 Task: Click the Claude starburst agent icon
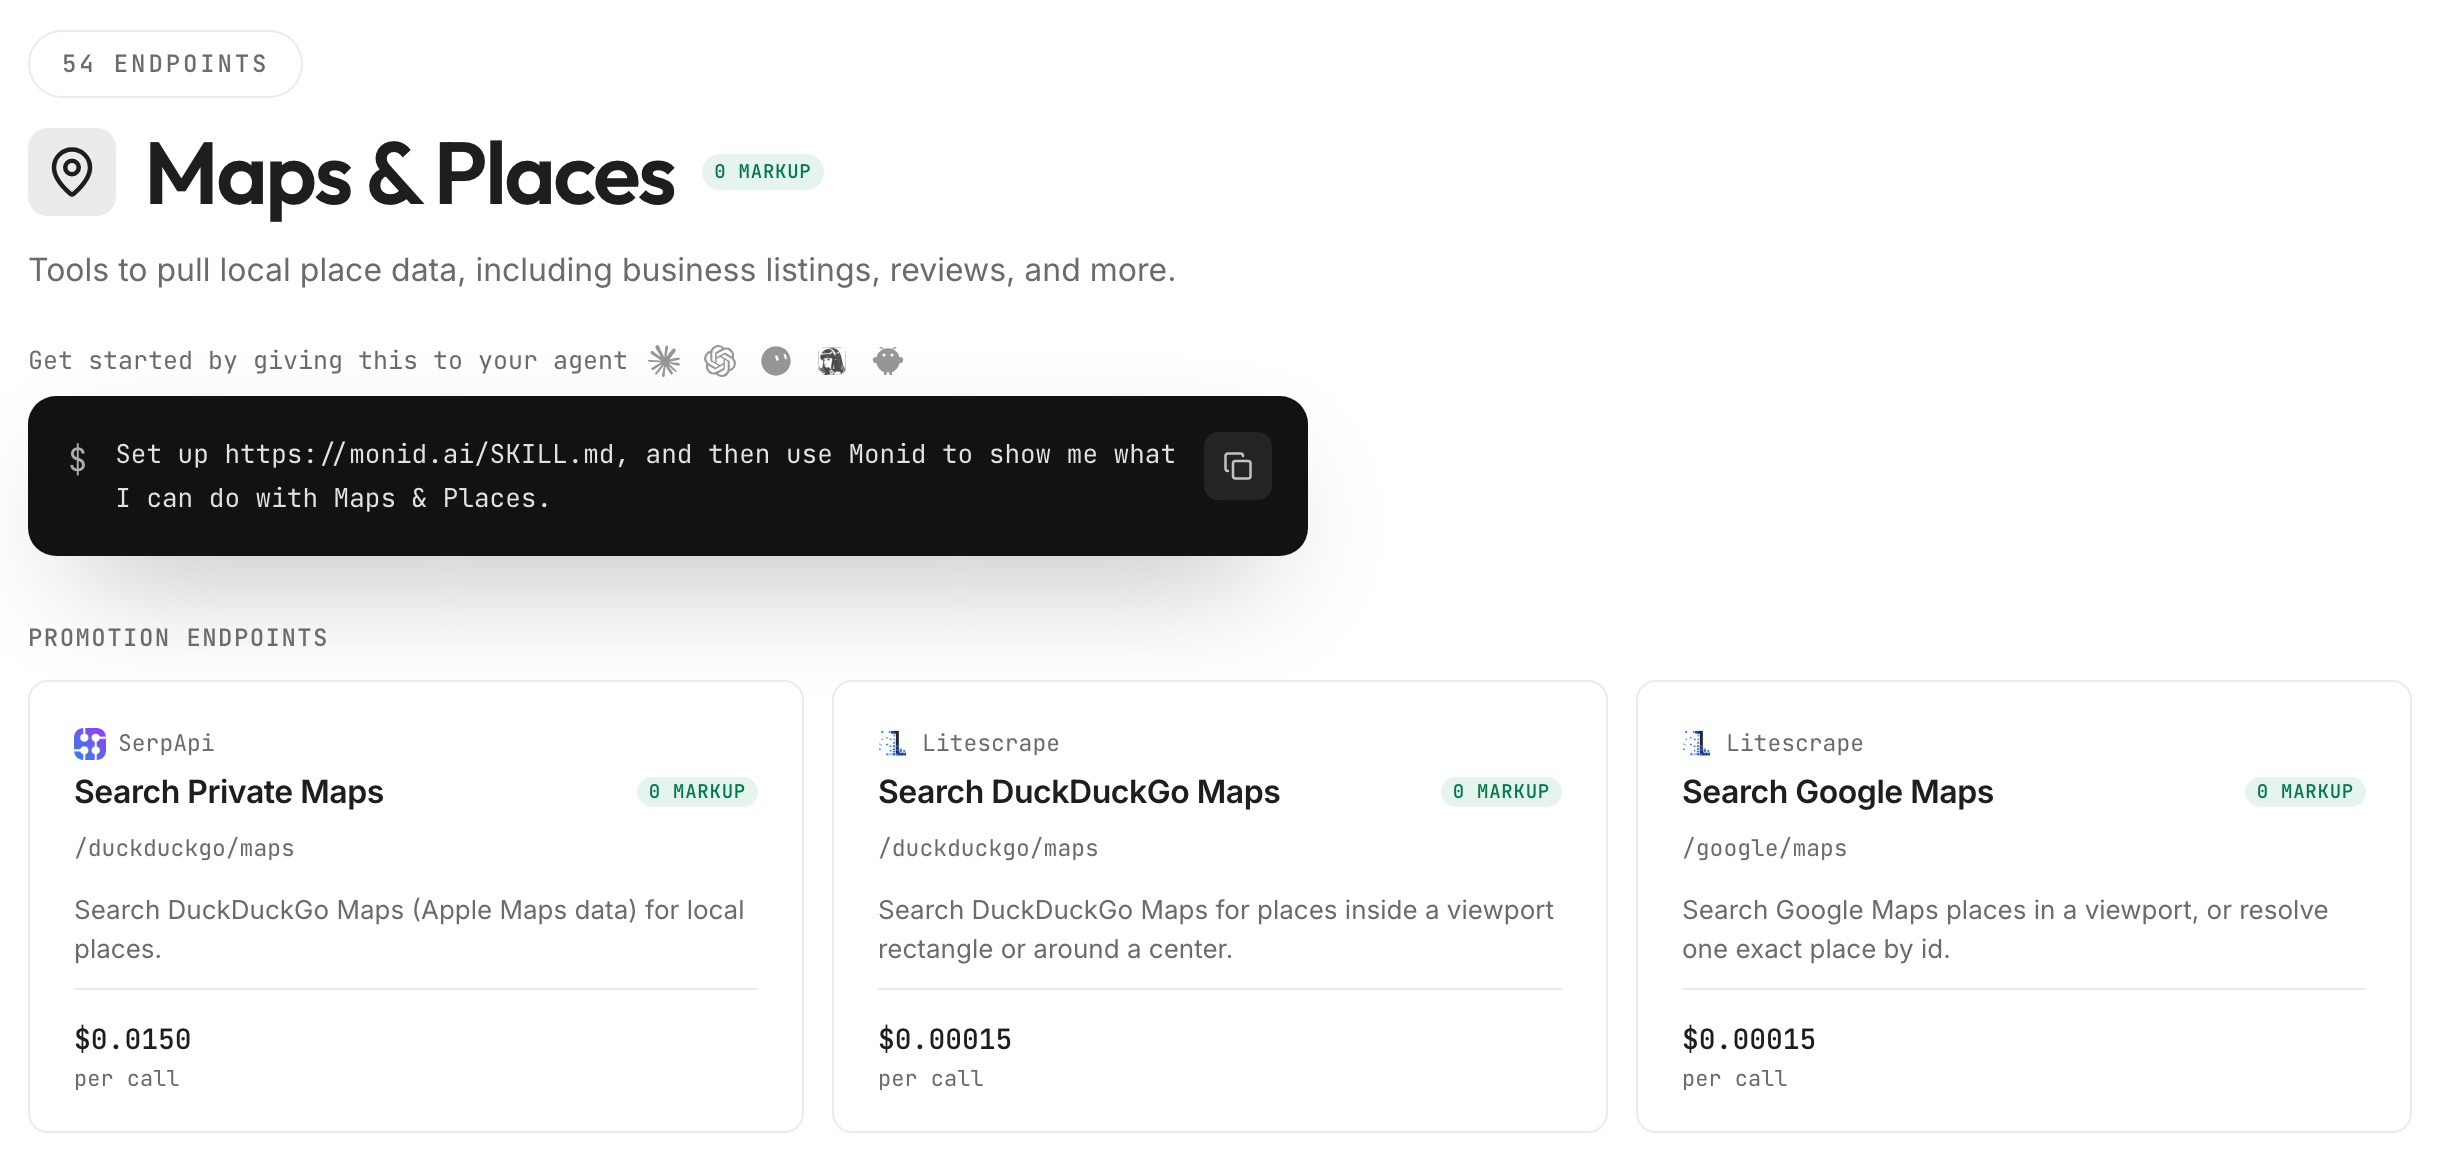664,361
